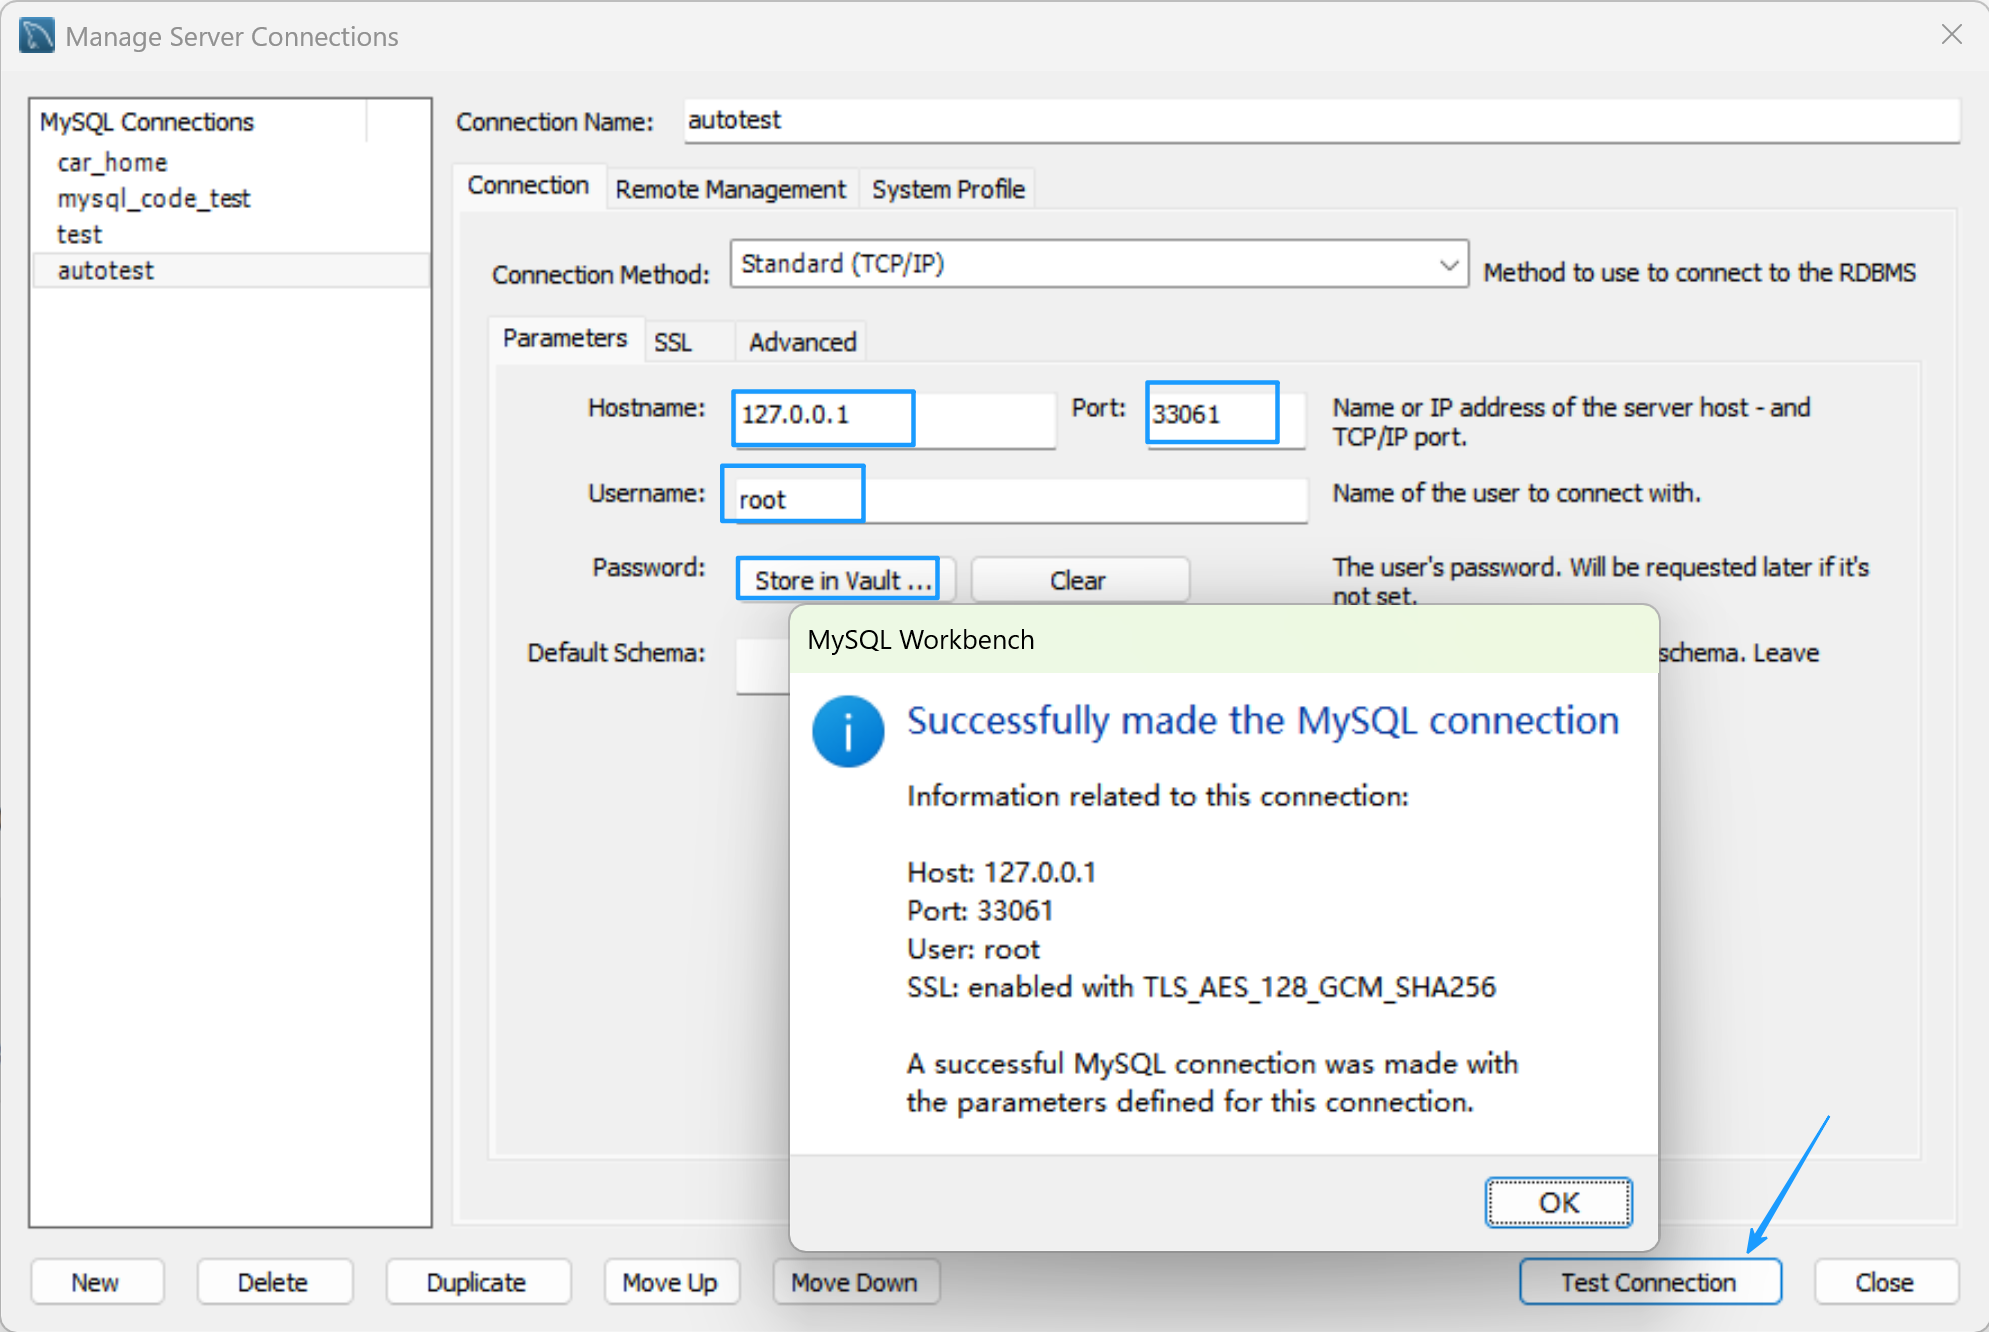Image resolution: width=1989 pixels, height=1332 pixels.
Task: Click the MySQL Workbench dolphin title icon
Action: point(37,36)
